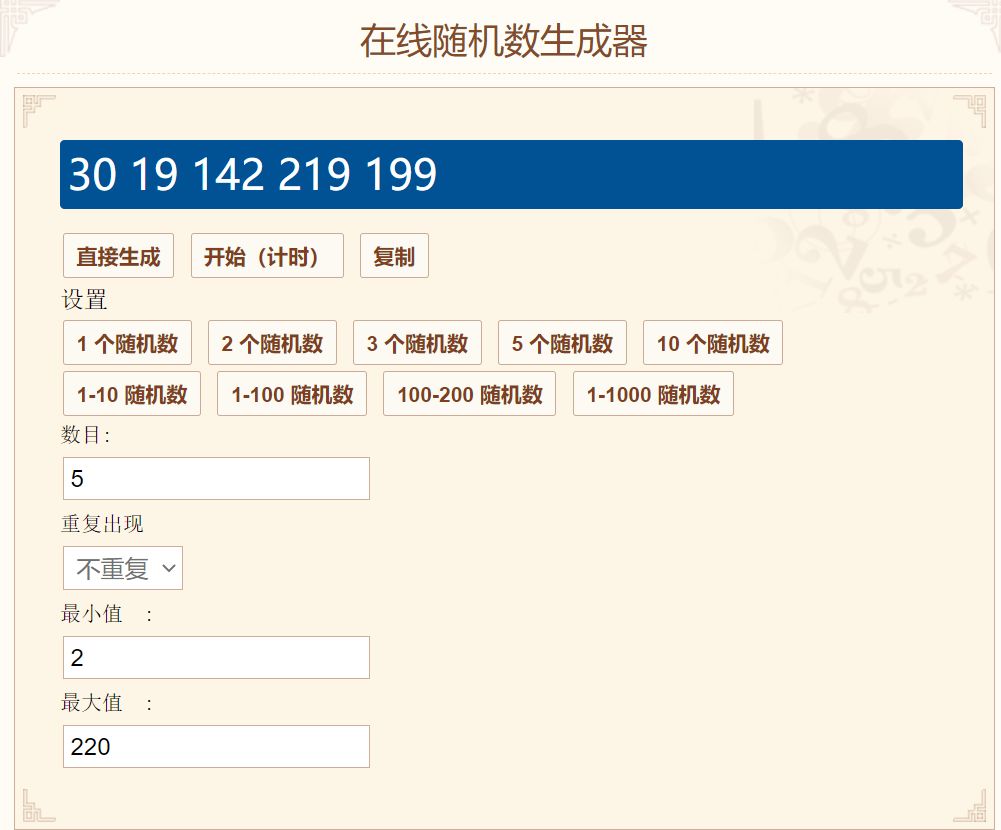Apply the 1-10 随机数 range preset
Screen dimensions: 1001x830
pyautogui.click(x=132, y=394)
